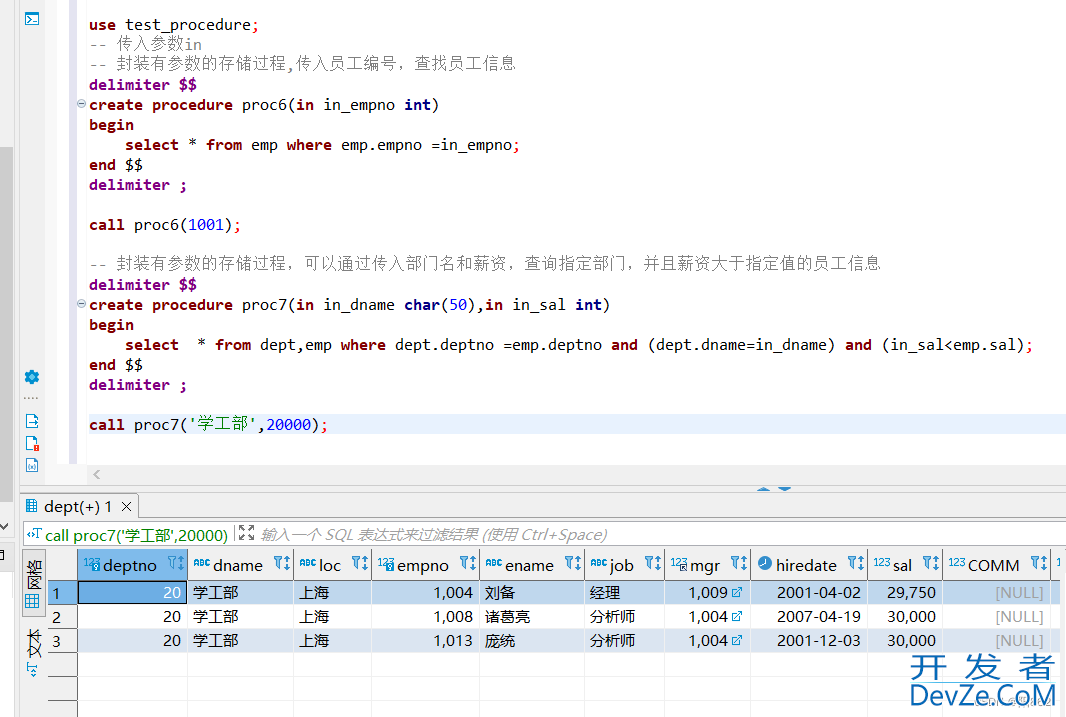Viewport: 1066px width, 717px height.
Task: Collapse the proc7 create procedure block
Action: pos(82,304)
